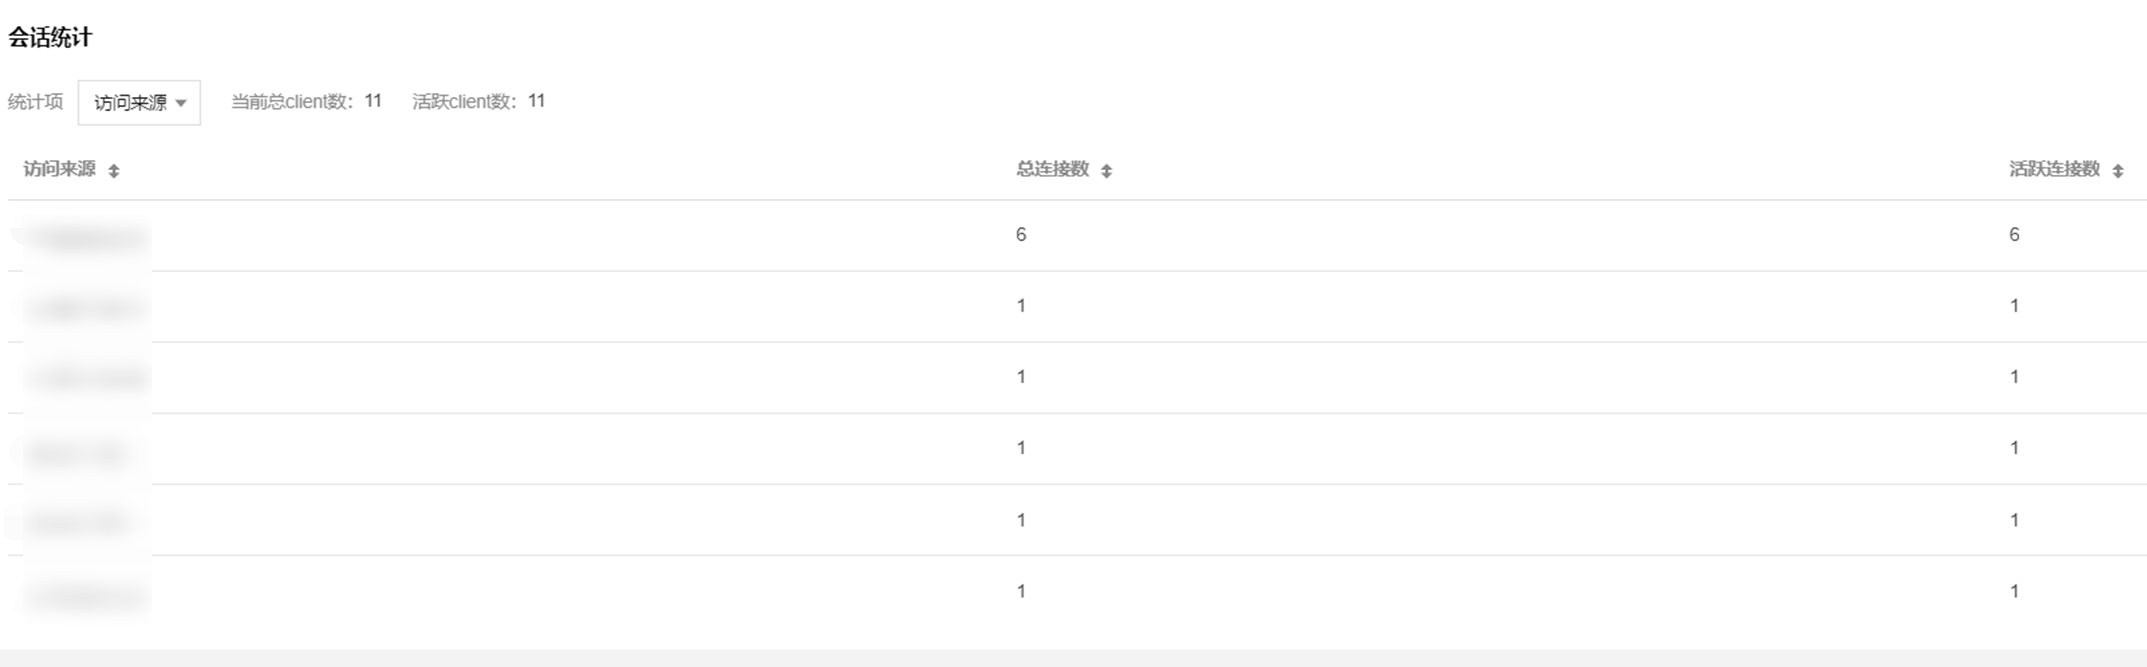Click the sort icon beside 访问来源 header
This screenshot has width=2147, height=667.
pos(114,171)
